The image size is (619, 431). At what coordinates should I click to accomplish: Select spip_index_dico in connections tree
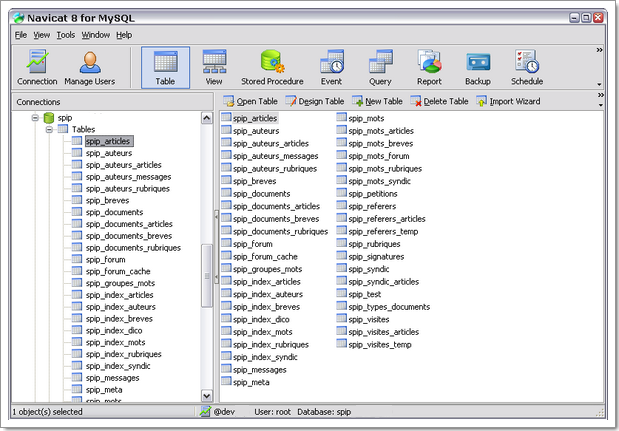coord(114,331)
